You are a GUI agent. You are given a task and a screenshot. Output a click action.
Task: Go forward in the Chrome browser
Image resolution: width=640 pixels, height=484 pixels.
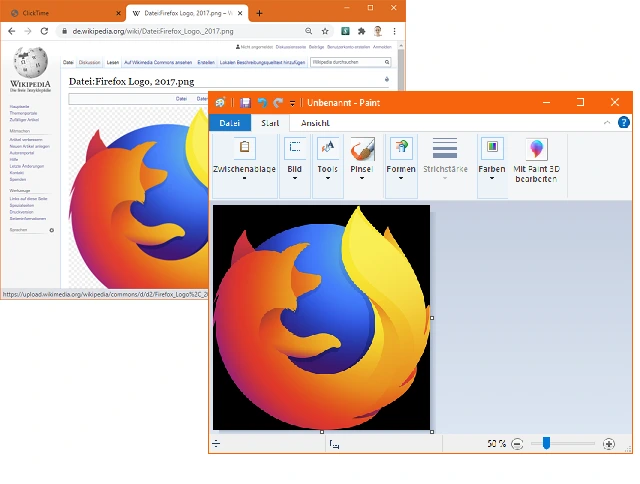pos(27,31)
